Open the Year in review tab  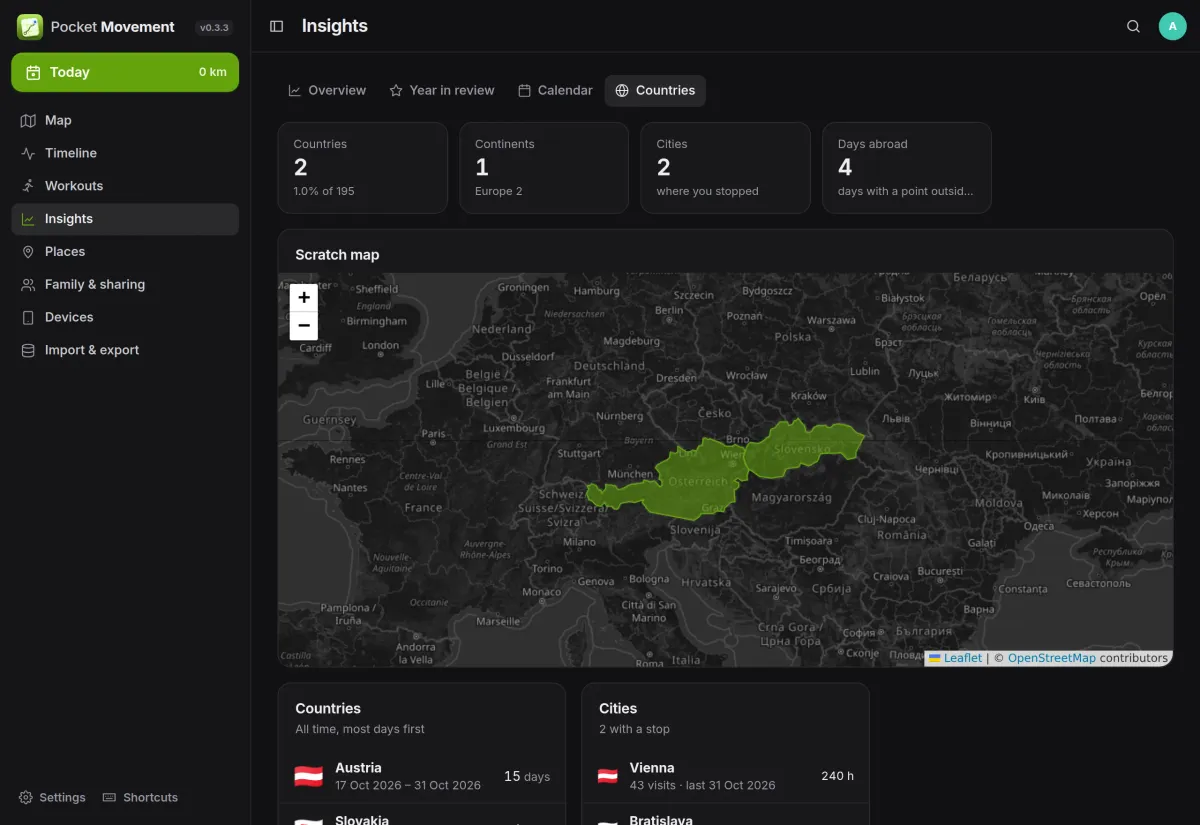click(x=442, y=90)
